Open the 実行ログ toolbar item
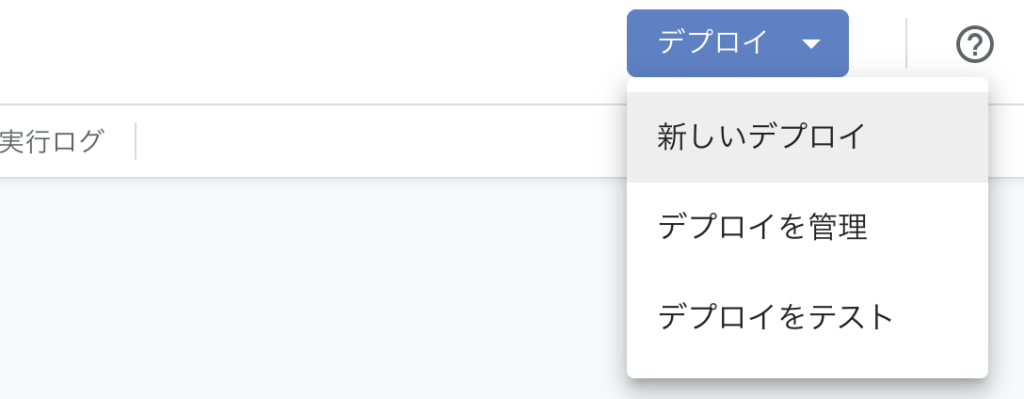The image size is (1024, 399). tap(52, 141)
